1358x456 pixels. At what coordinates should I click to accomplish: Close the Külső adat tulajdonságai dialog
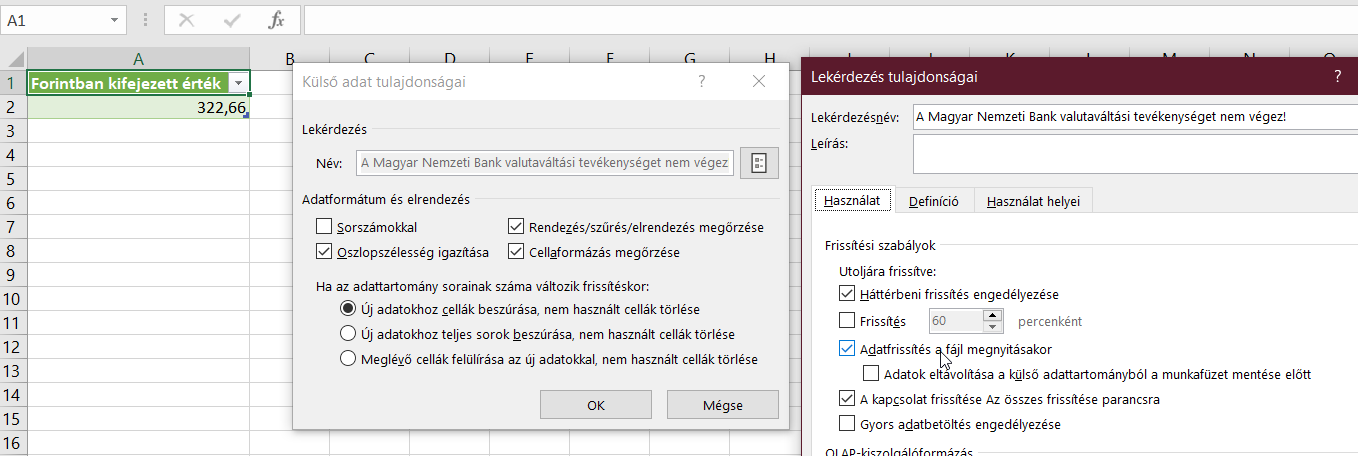point(759,82)
